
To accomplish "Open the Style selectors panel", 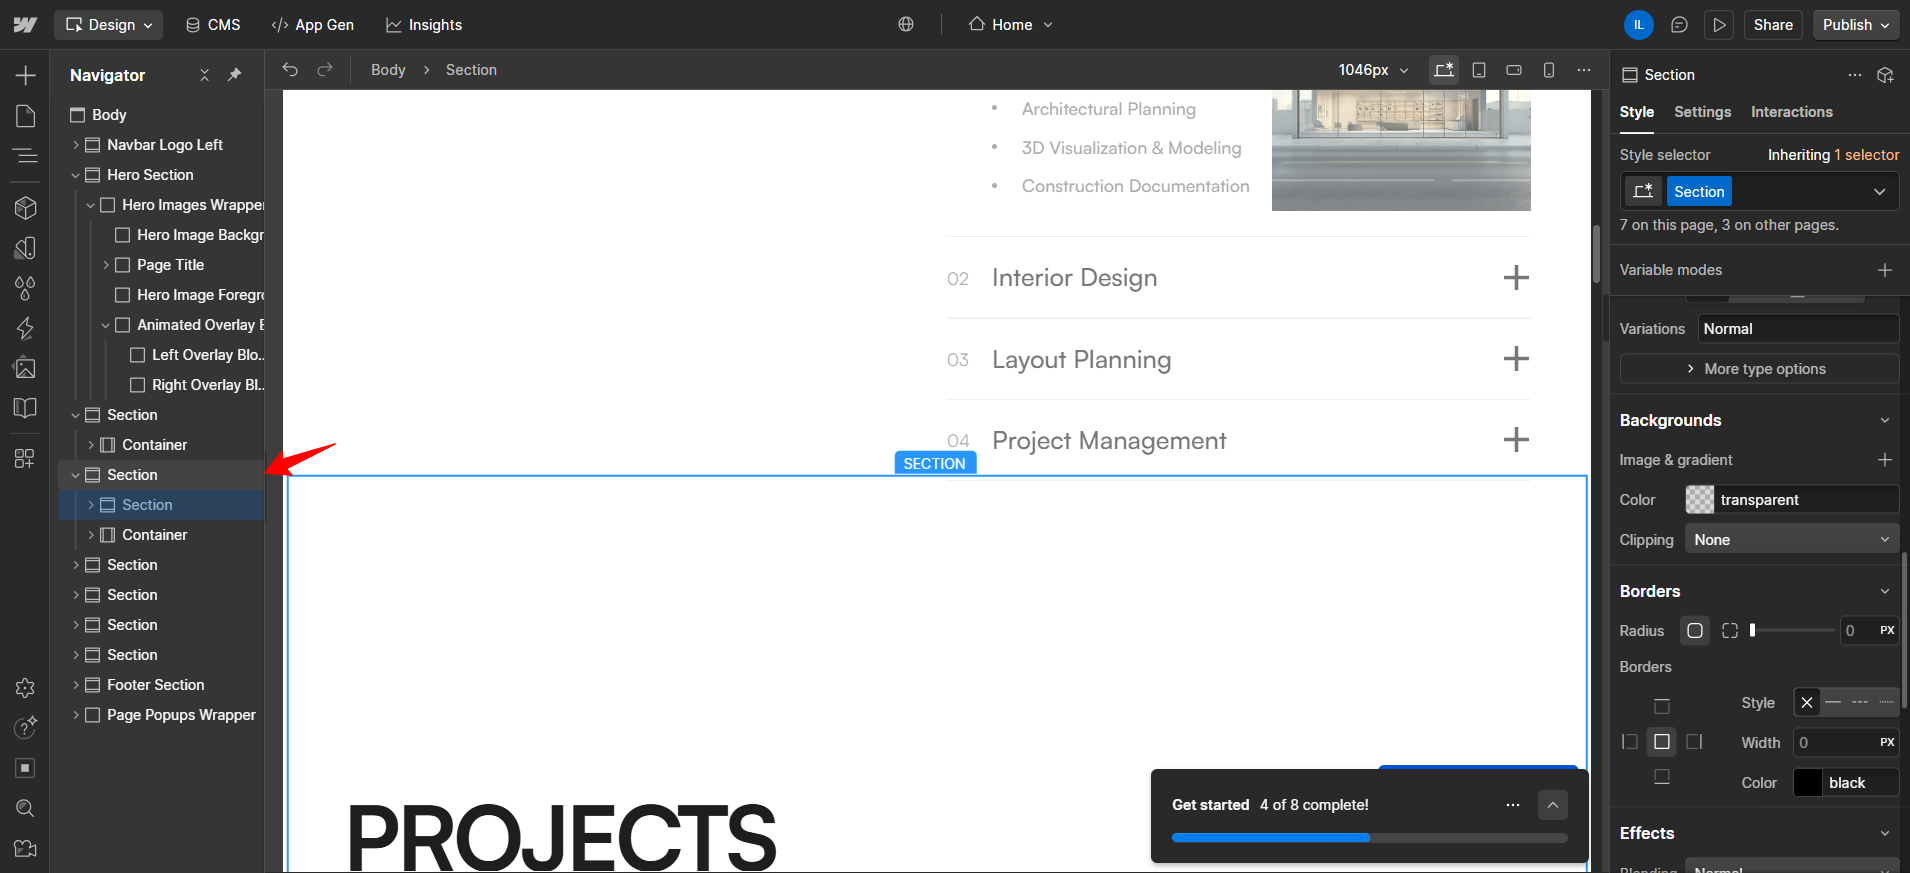I will [25, 248].
